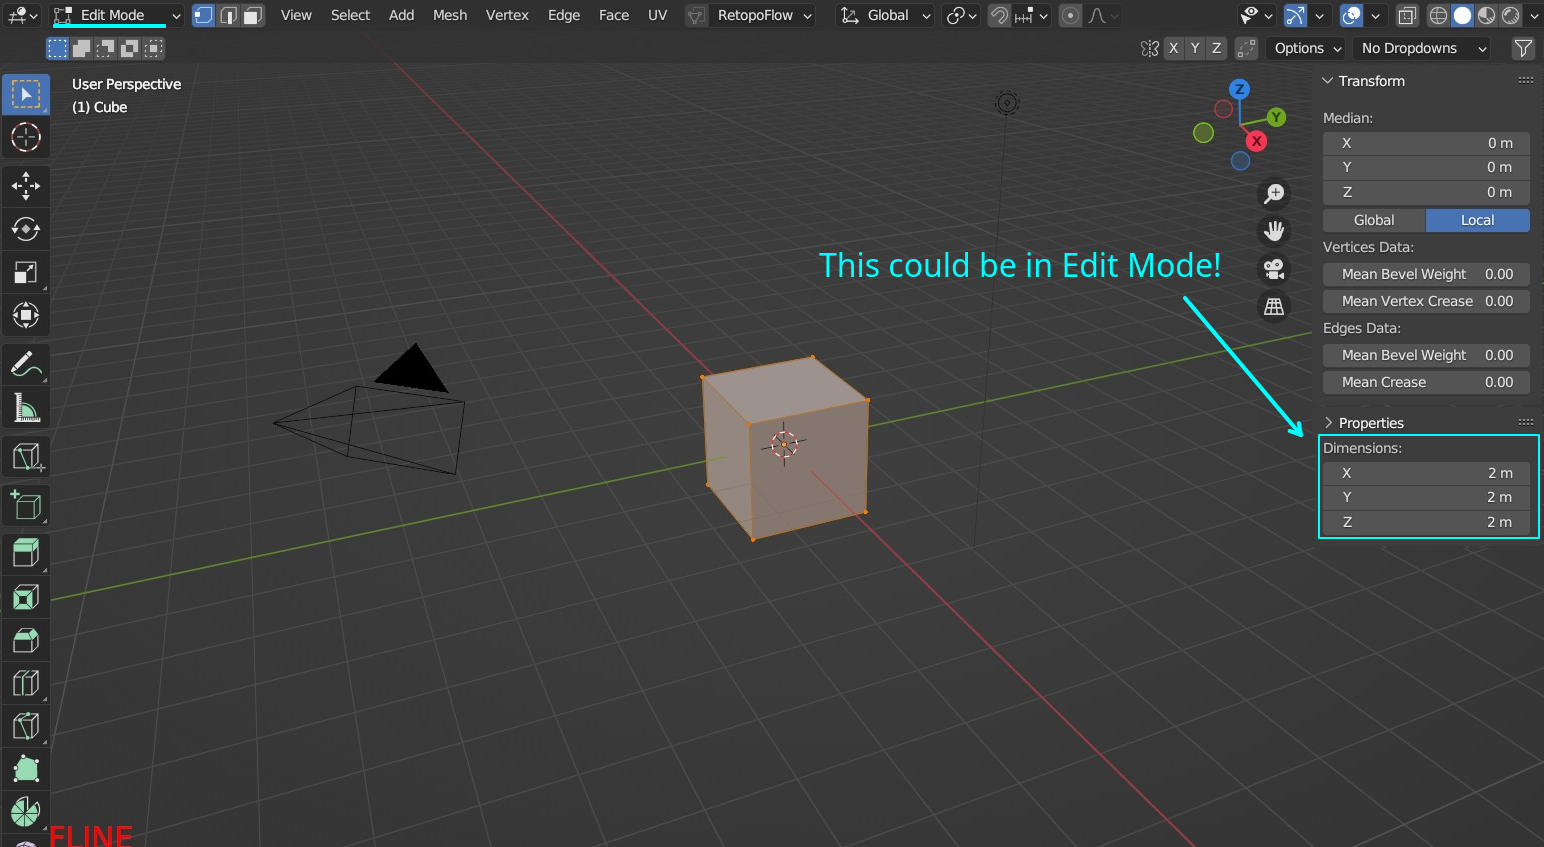Switch to orthographic view using grid icon
The height and width of the screenshot is (847, 1544).
1274,307
